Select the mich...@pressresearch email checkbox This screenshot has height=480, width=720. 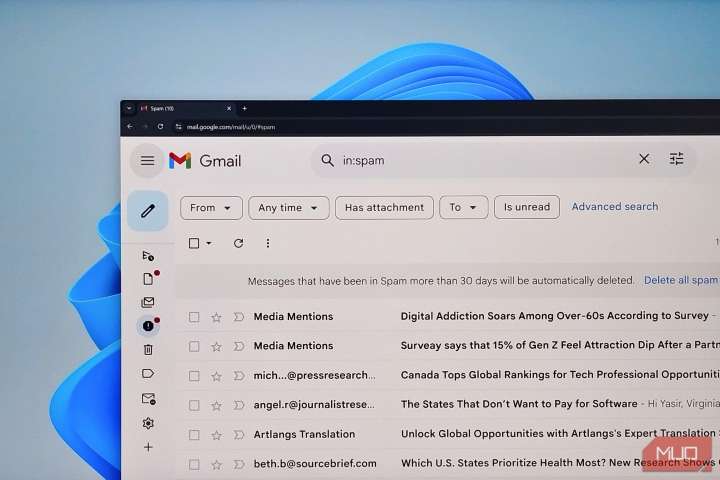194,376
